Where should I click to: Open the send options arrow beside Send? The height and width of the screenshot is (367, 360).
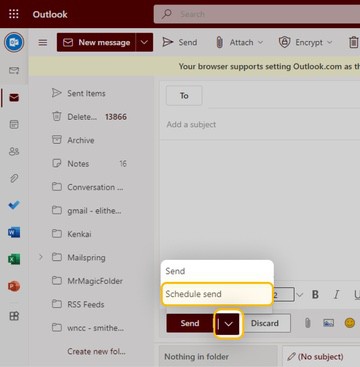[228, 323]
